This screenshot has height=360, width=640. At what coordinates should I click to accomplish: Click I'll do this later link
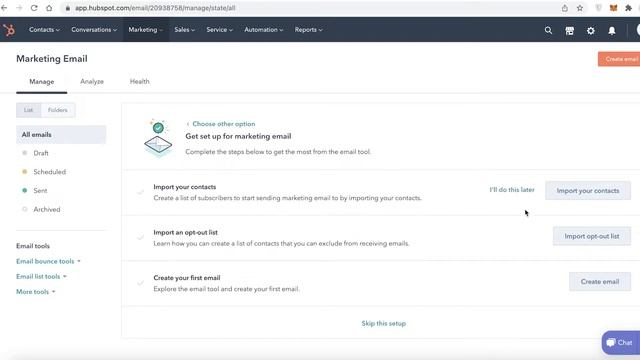512,190
